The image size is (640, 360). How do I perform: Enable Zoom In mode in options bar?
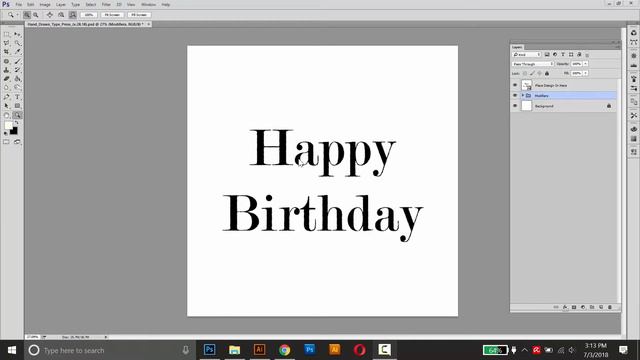[x=27, y=15]
